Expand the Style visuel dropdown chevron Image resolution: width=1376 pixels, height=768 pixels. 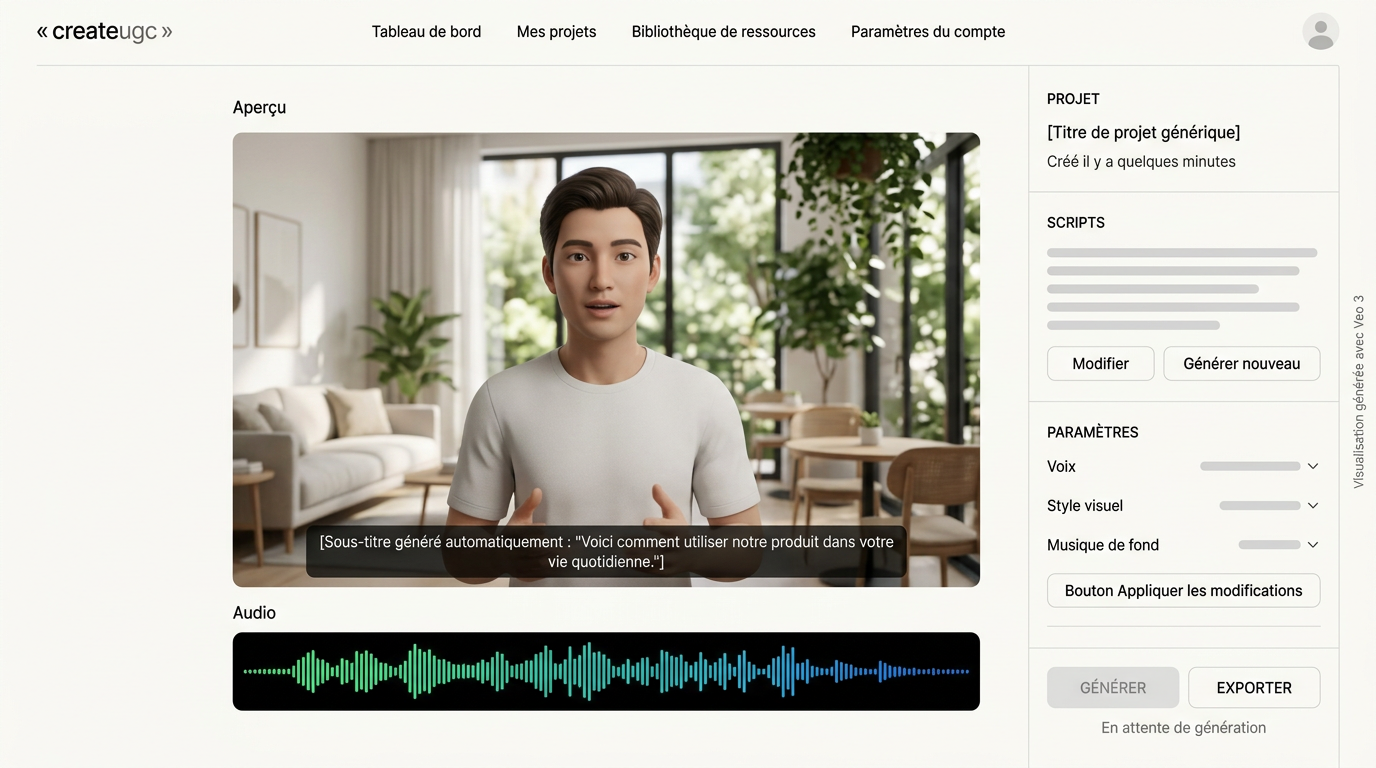(x=1313, y=505)
